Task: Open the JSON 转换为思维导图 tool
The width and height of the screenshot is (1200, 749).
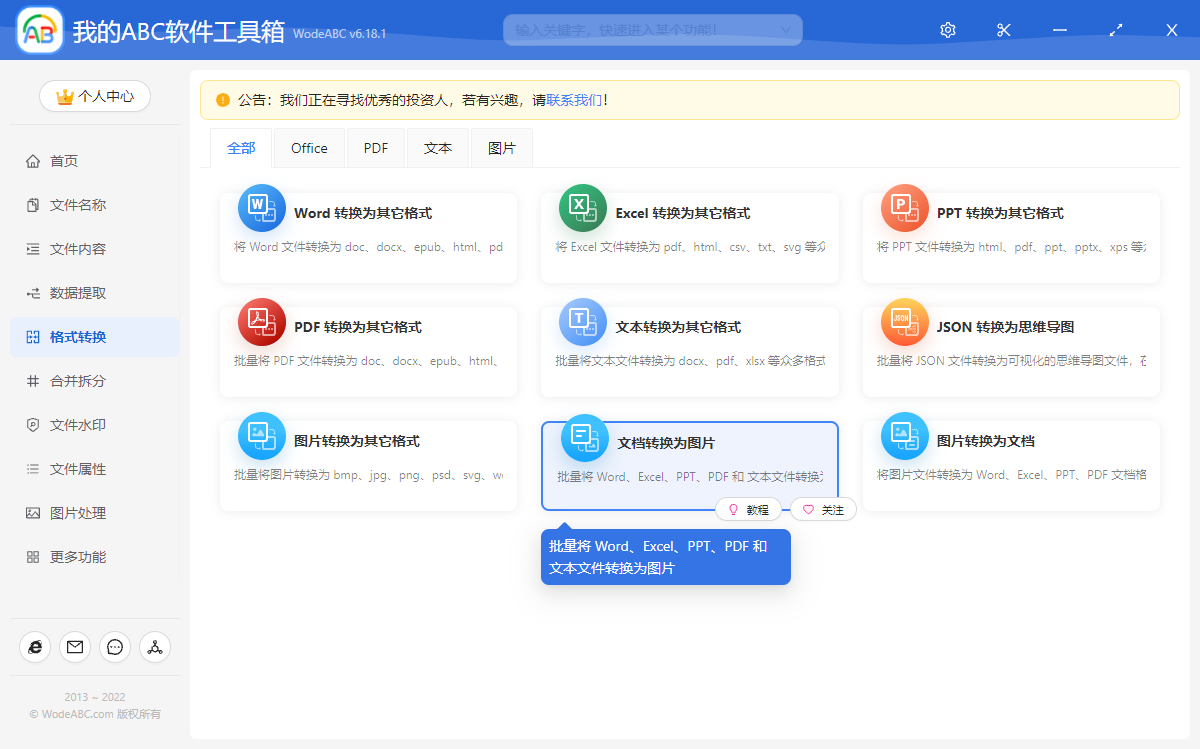Action: tap(1010, 348)
